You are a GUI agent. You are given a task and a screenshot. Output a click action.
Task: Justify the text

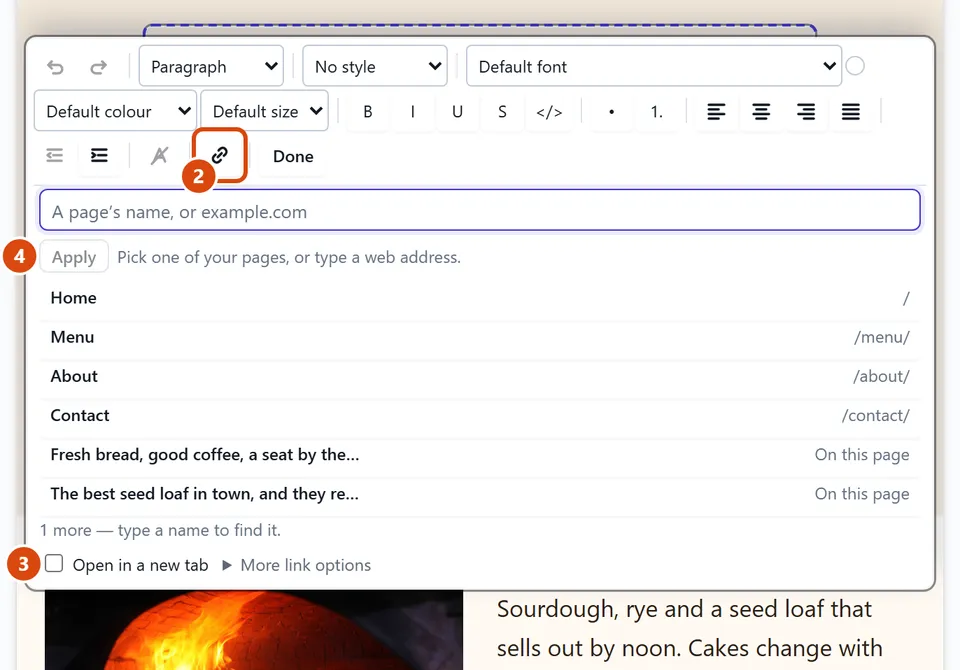click(x=850, y=111)
